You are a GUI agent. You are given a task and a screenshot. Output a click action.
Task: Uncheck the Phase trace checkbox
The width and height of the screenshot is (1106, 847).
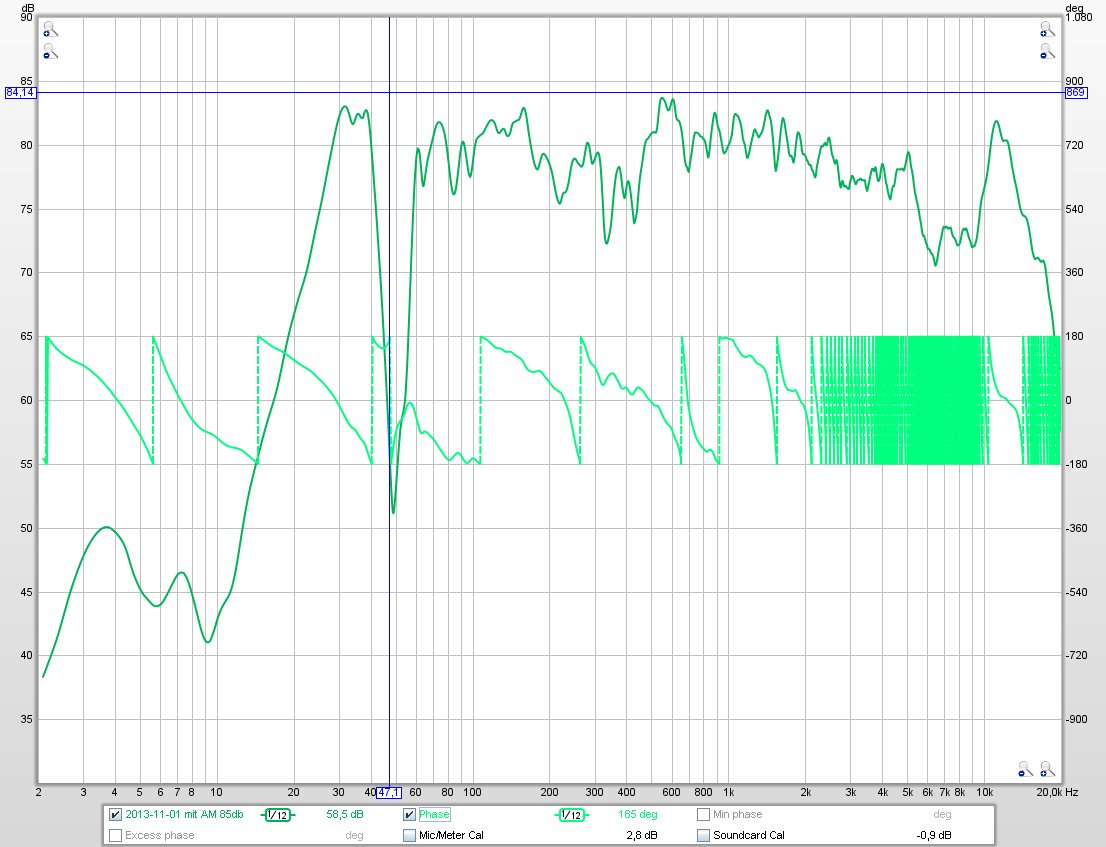[x=409, y=815]
